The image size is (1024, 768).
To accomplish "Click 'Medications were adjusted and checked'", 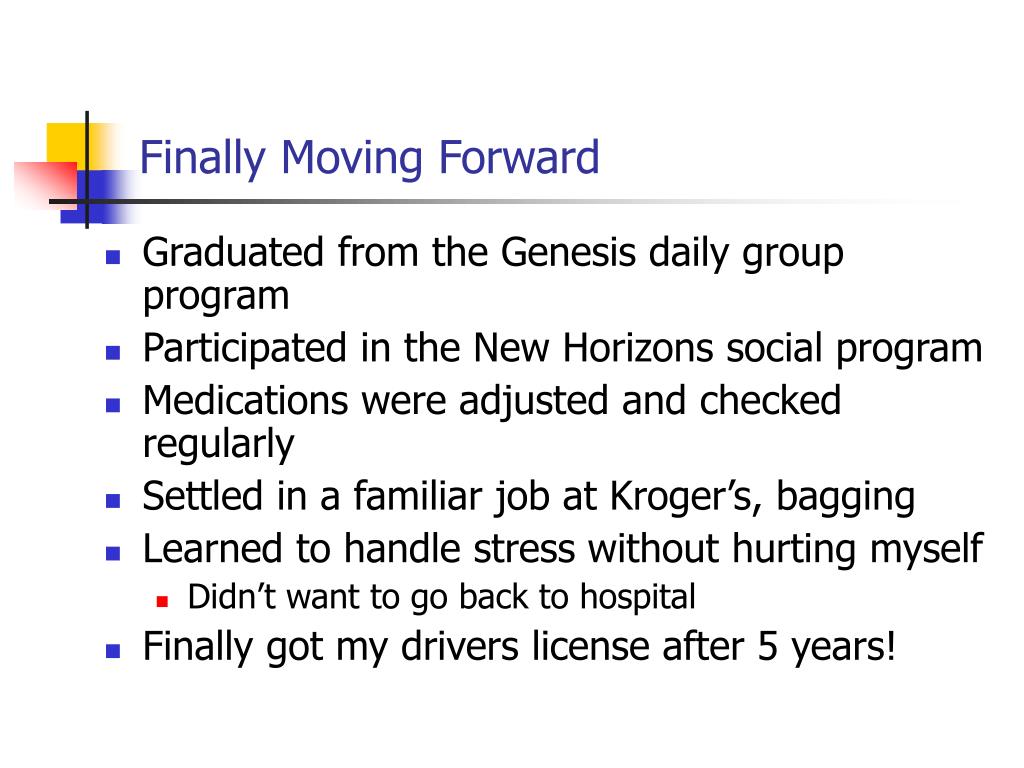I will (x=491, y=400).
